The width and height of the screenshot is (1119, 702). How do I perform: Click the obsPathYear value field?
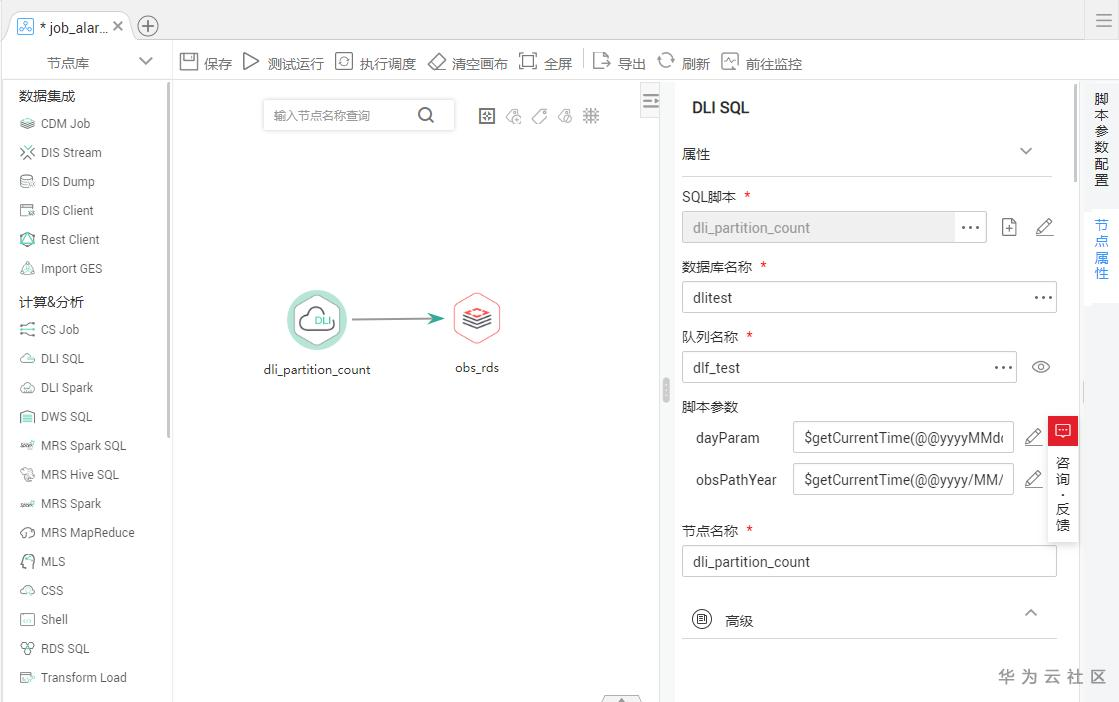903,479
